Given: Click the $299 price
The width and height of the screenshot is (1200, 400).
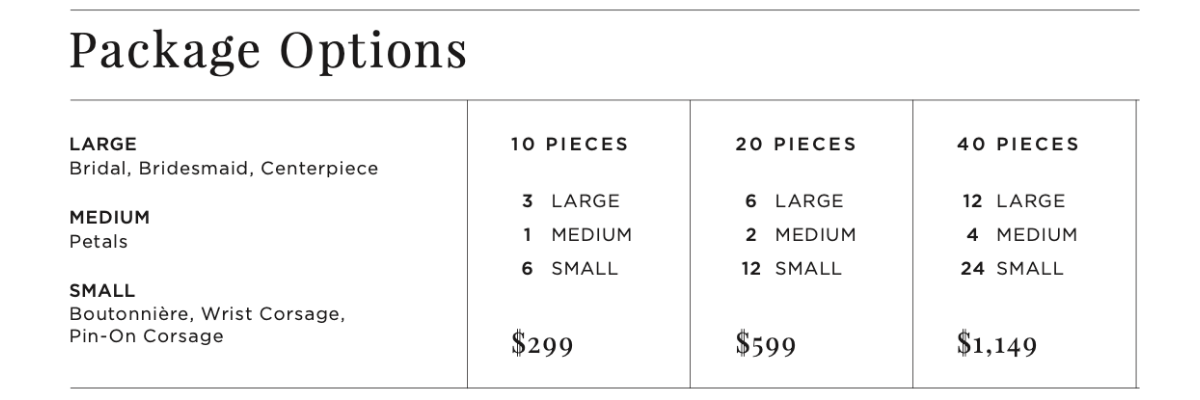Looking at the screenshot, I should (541, 345).
